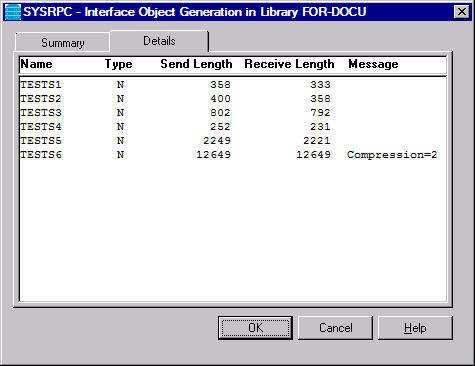Click the Name column header
The width and height of the screenshot is (475, 366).
tap(36, 64)
